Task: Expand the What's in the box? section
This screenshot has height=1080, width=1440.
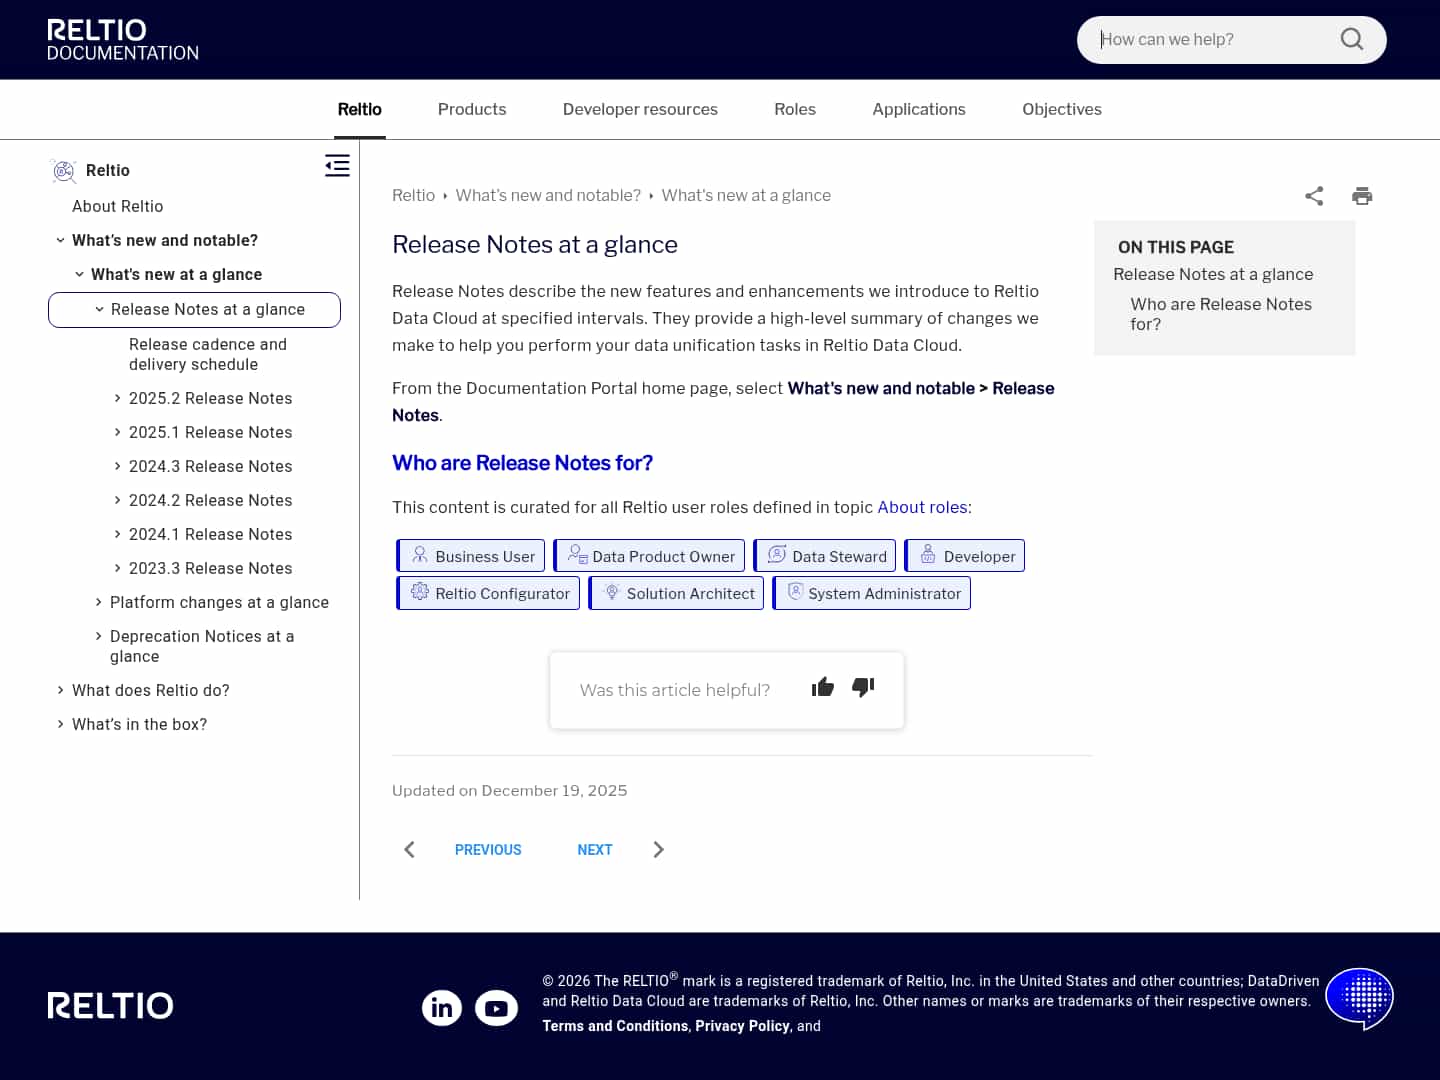Action: click(x=60, y=724)
